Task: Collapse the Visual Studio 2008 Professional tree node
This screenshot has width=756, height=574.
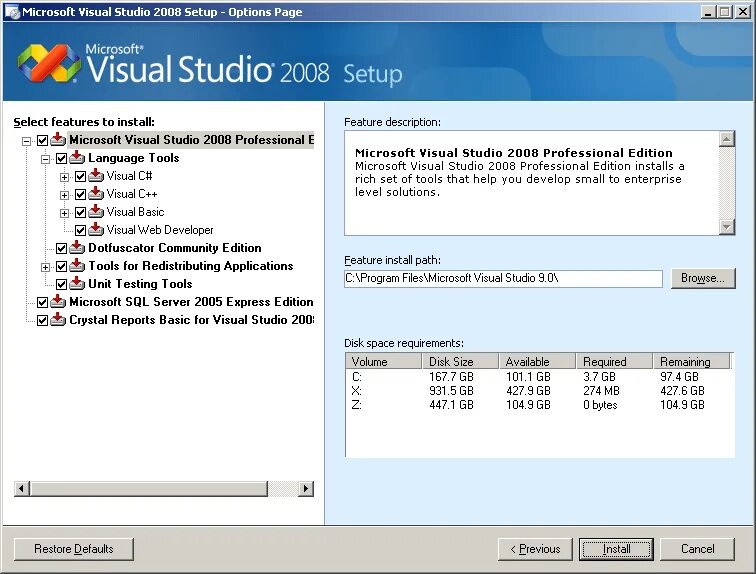Action: coord(27,141)
